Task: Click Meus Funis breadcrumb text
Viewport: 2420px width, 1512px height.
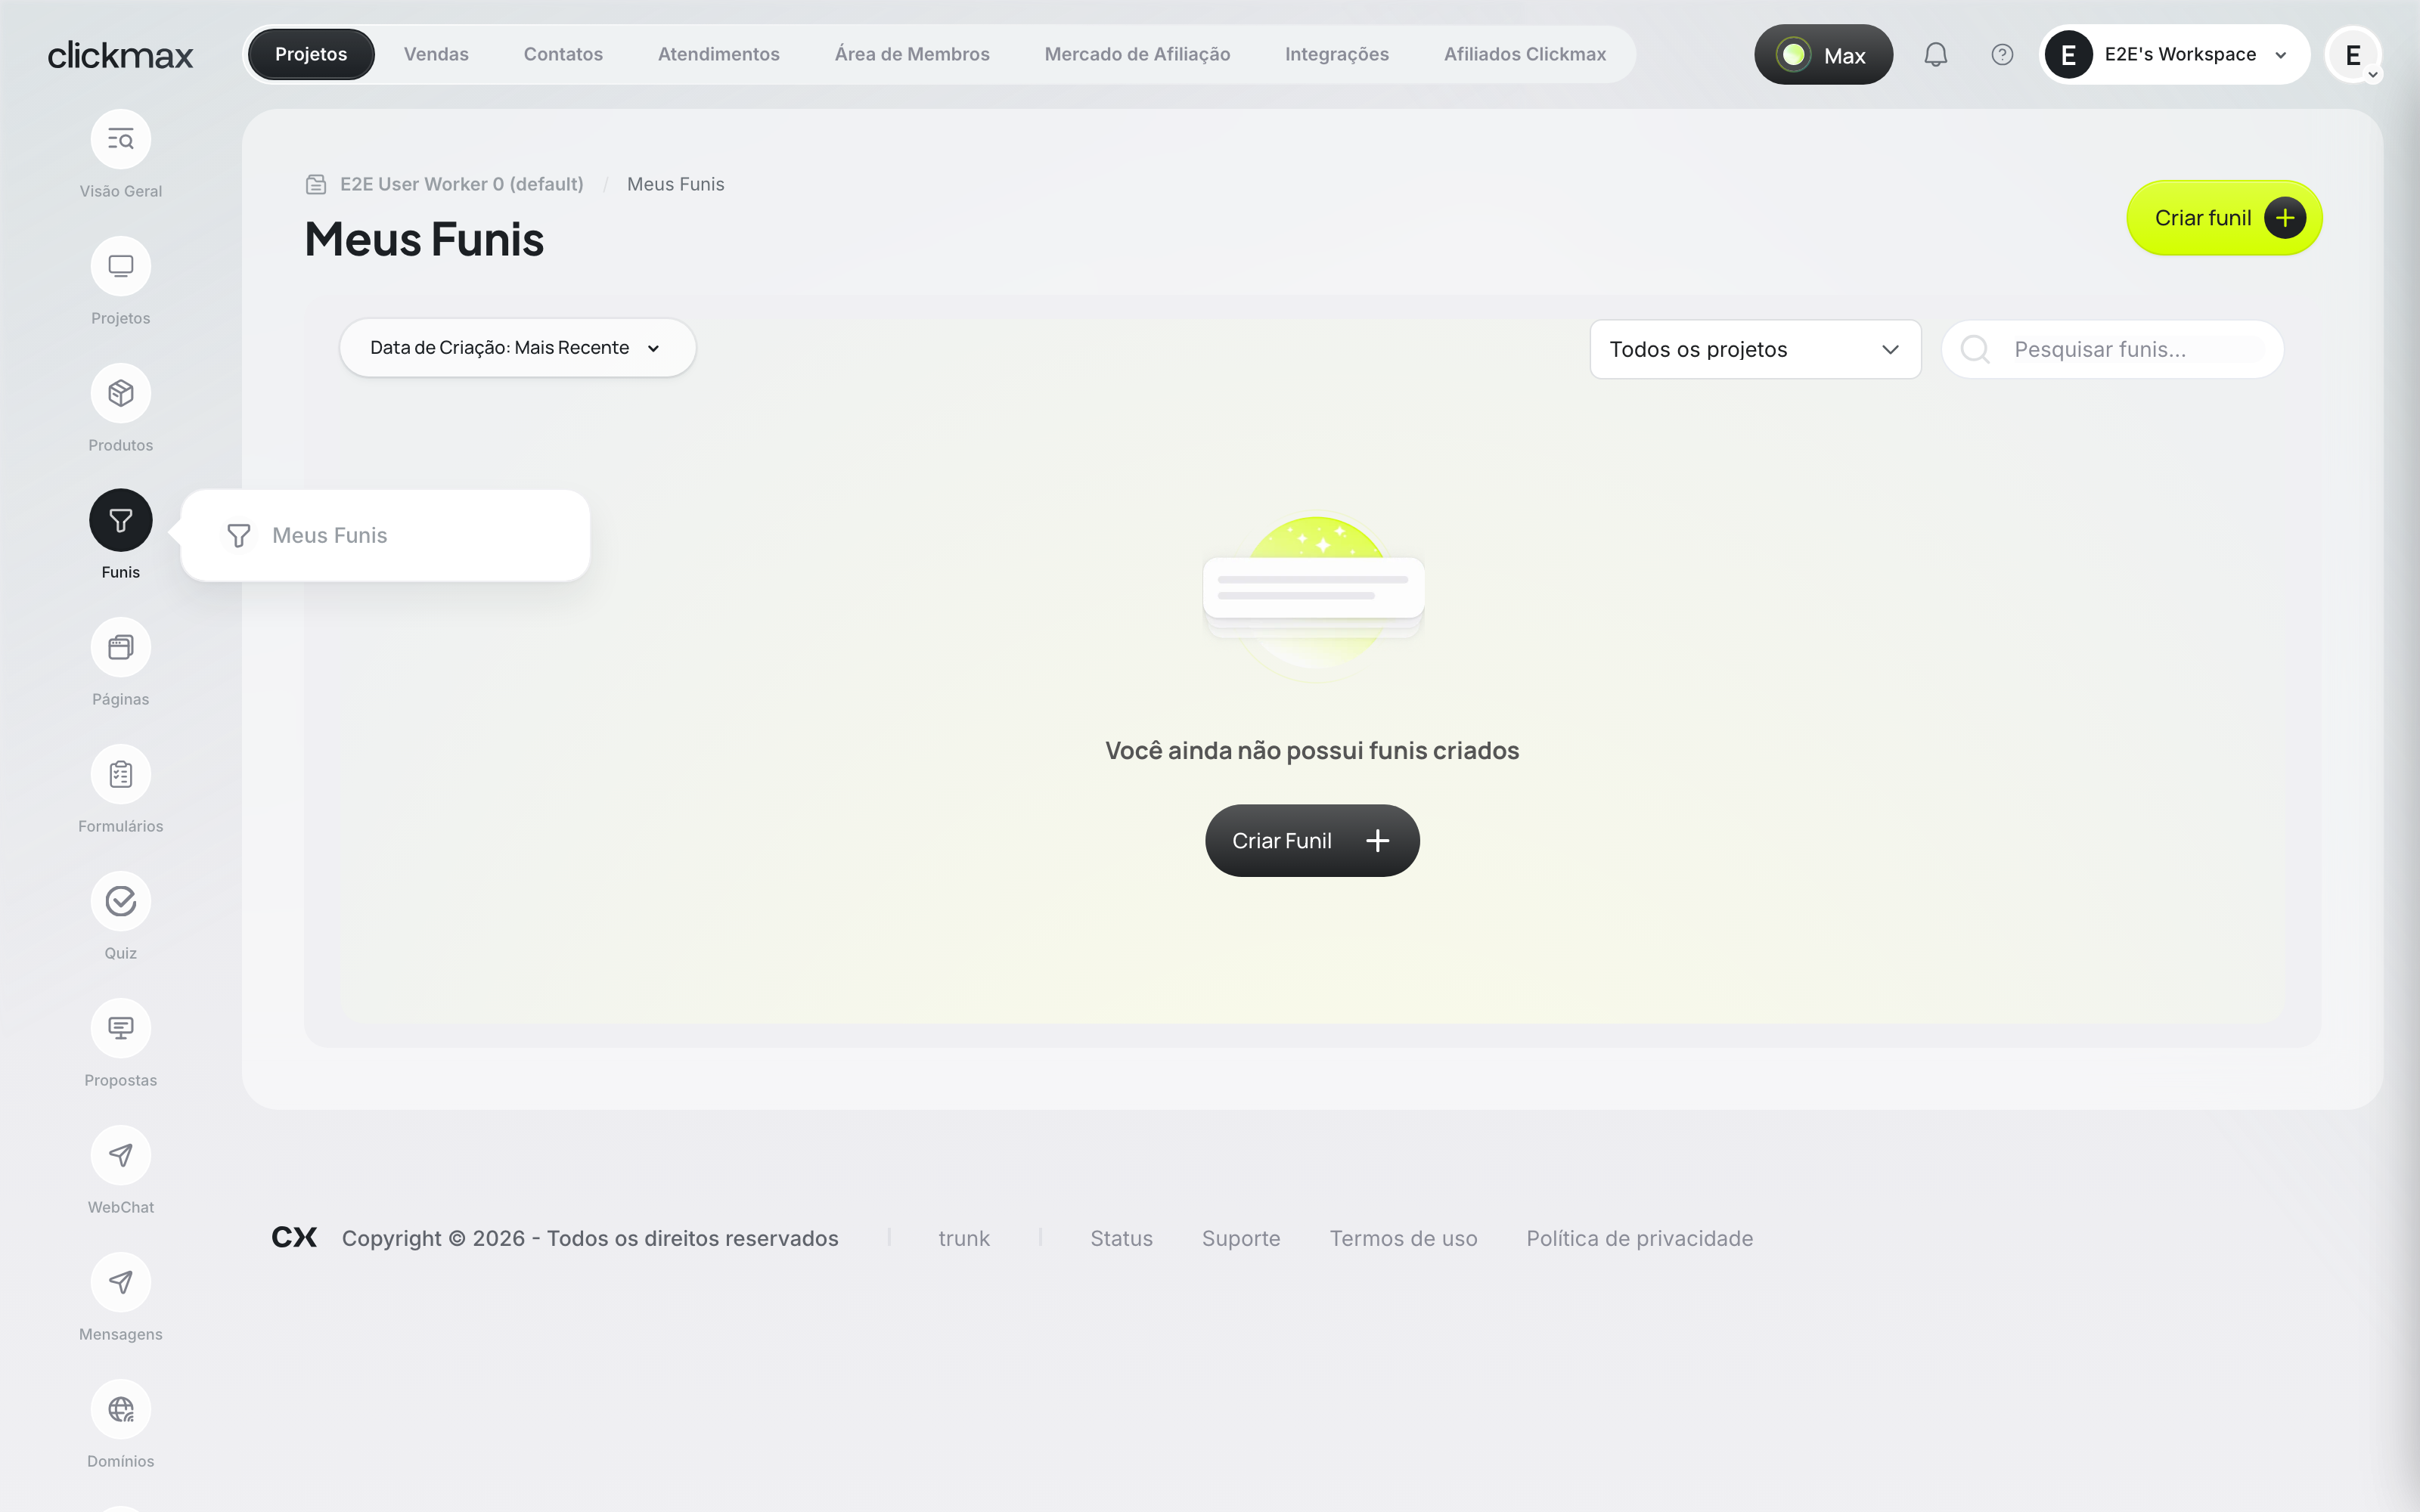Action: [x=675, y=184]
